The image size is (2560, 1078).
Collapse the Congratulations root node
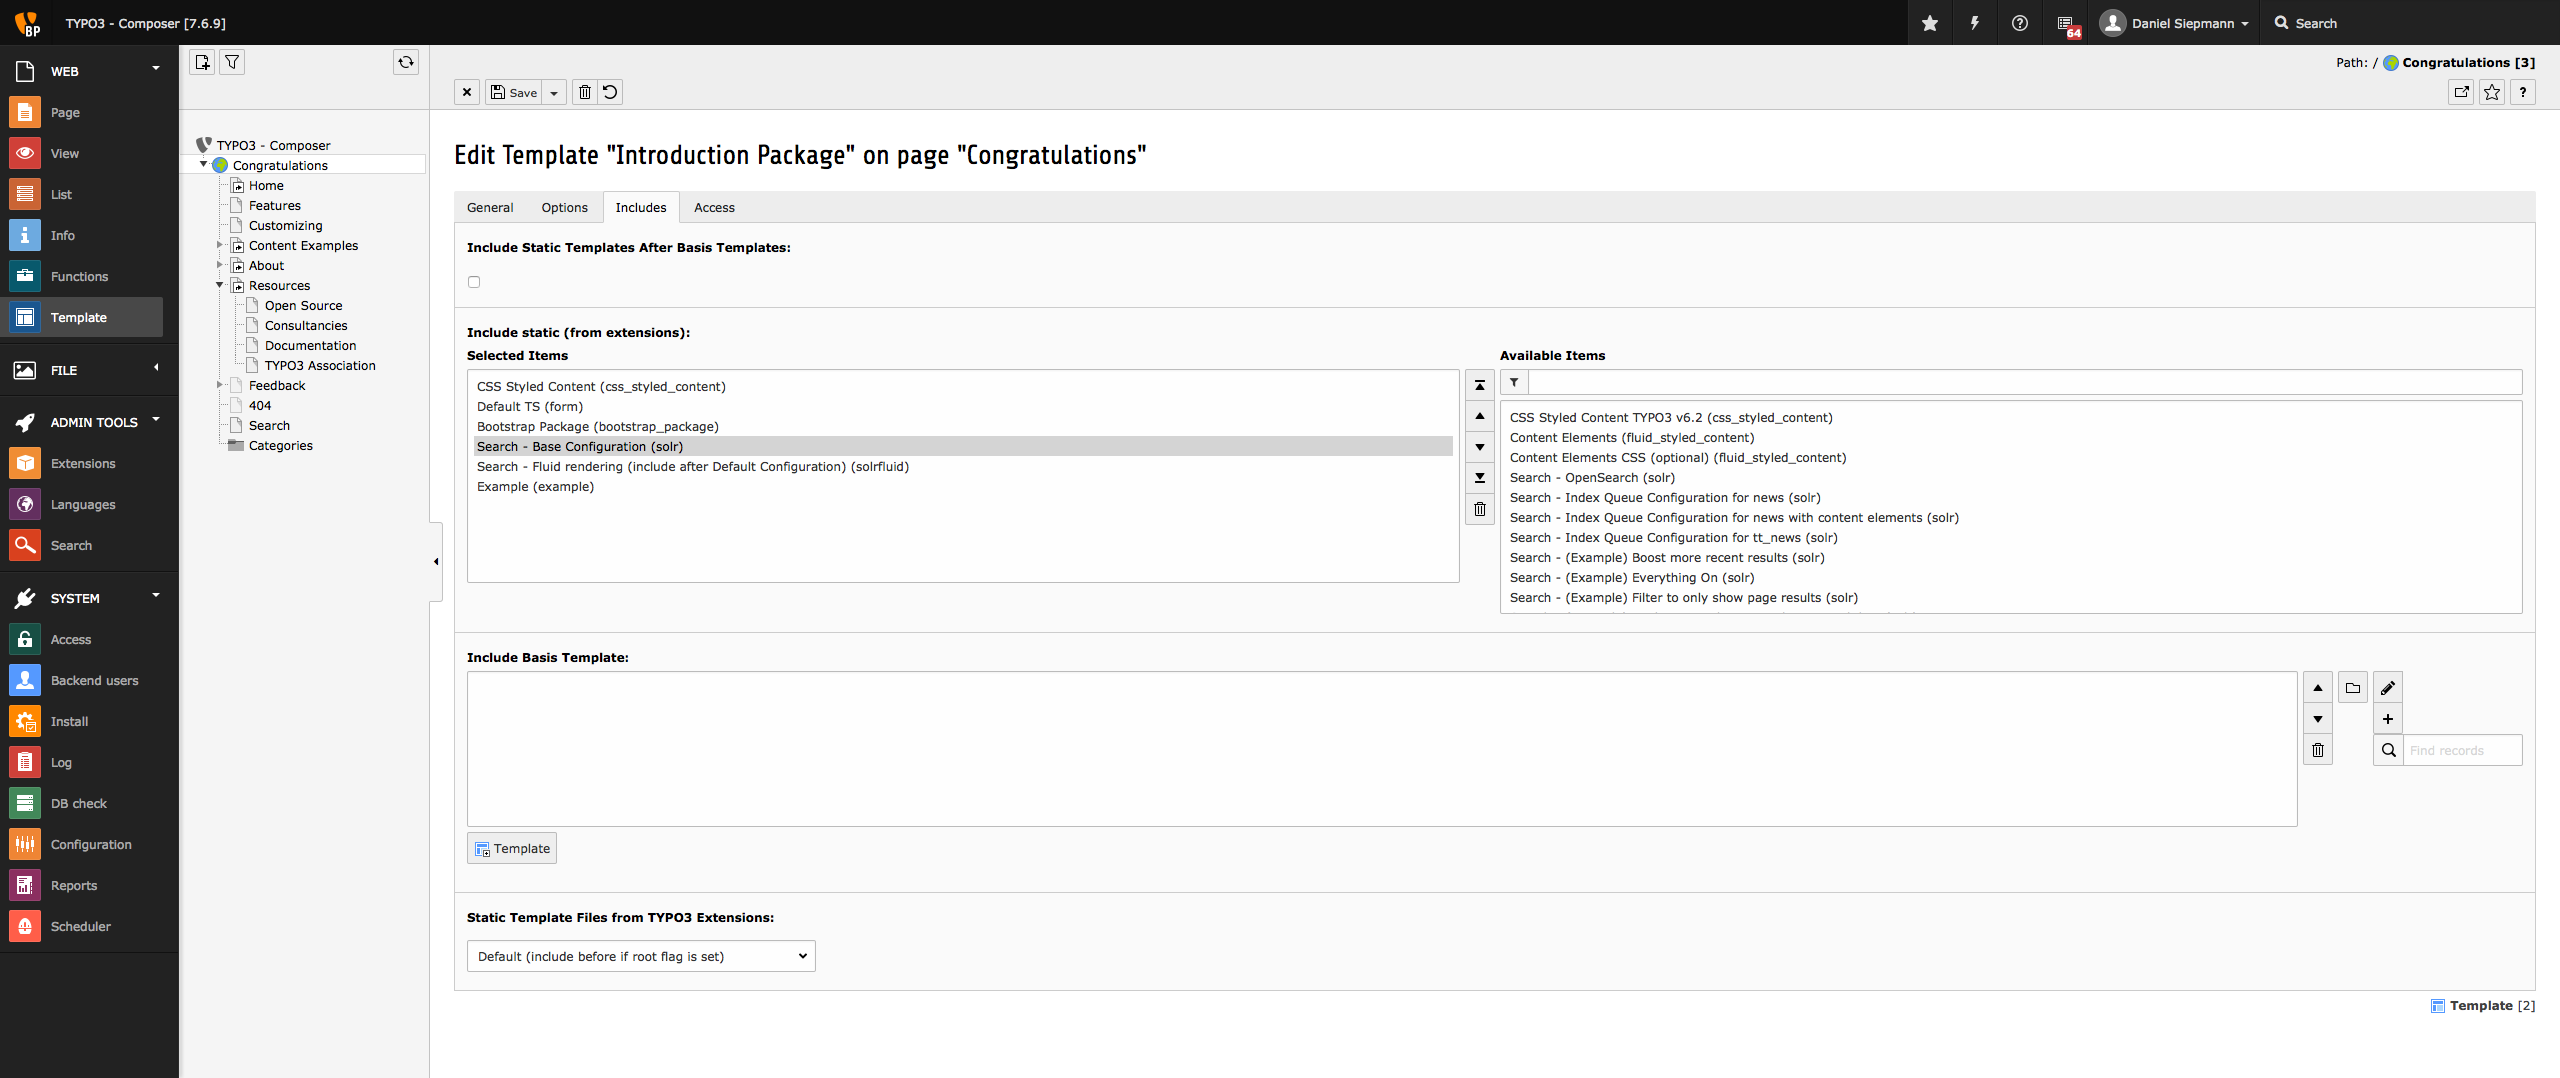click(x=204, y=164)
